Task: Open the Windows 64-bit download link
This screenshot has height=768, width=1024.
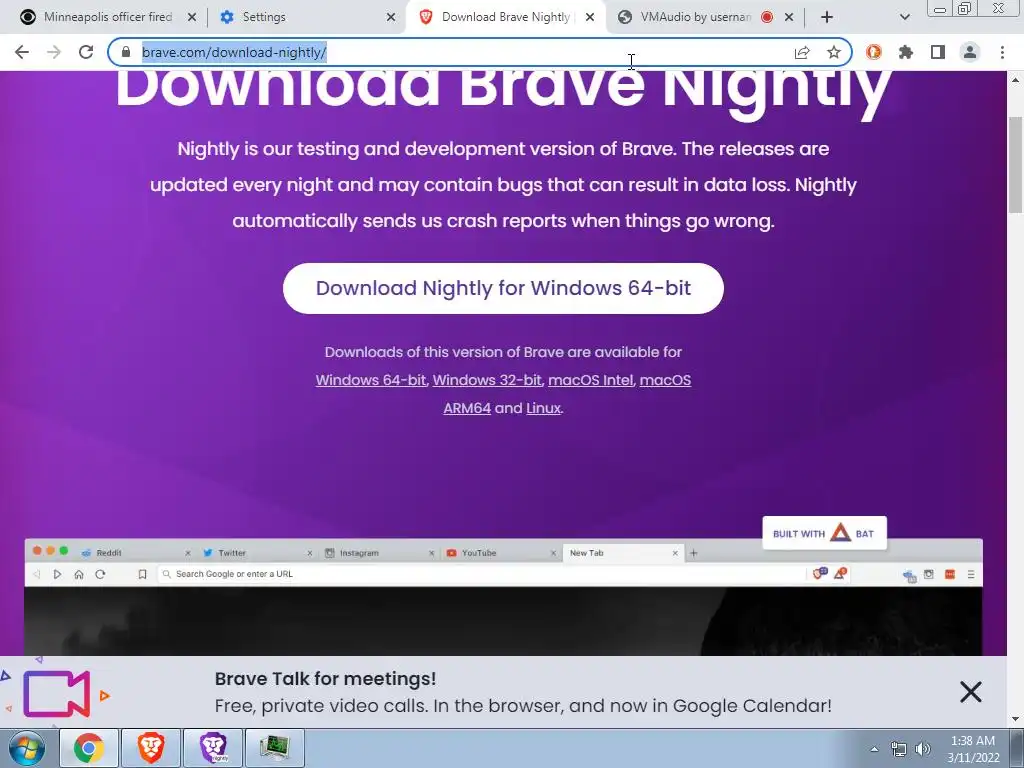Action: (x=370, y=380)
